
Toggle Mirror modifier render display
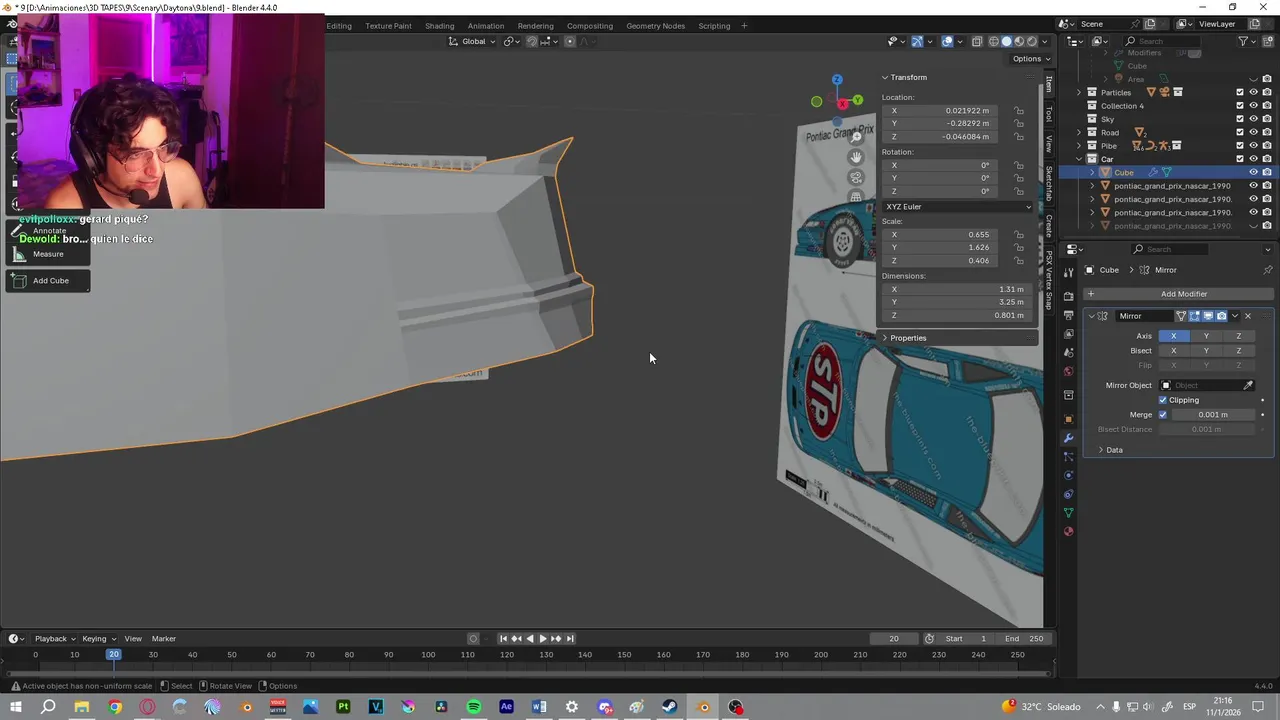tap(1221, 316)
